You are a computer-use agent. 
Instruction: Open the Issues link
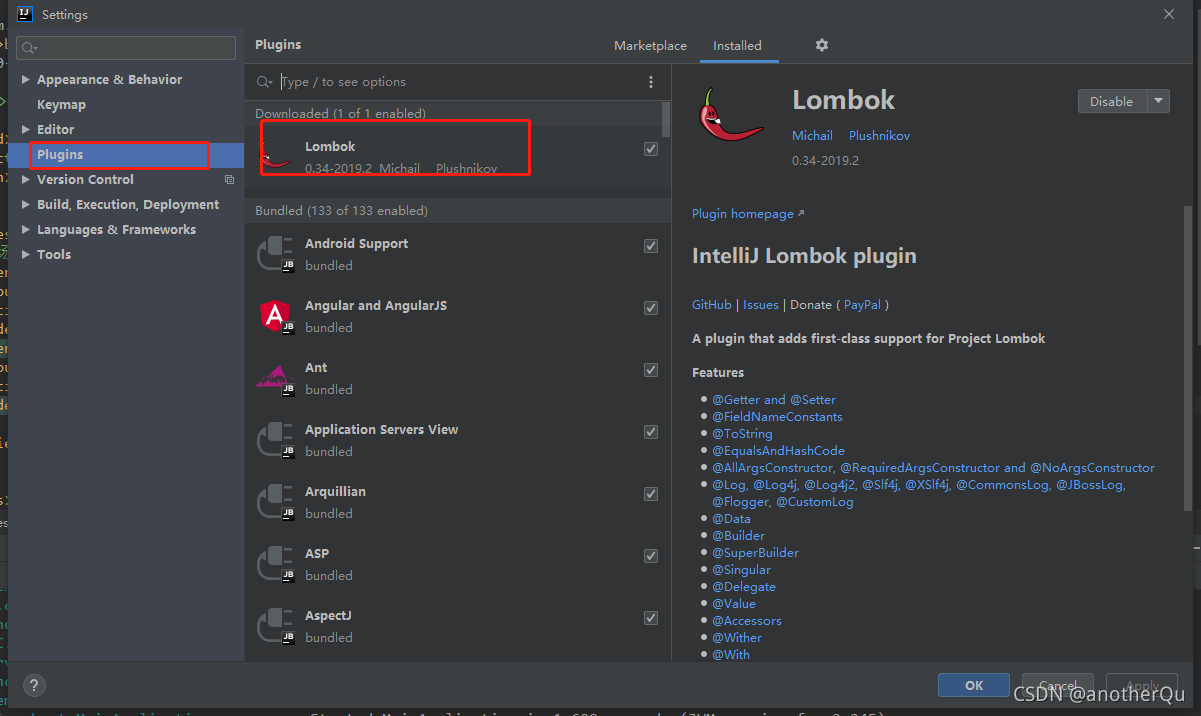(761, 305)
